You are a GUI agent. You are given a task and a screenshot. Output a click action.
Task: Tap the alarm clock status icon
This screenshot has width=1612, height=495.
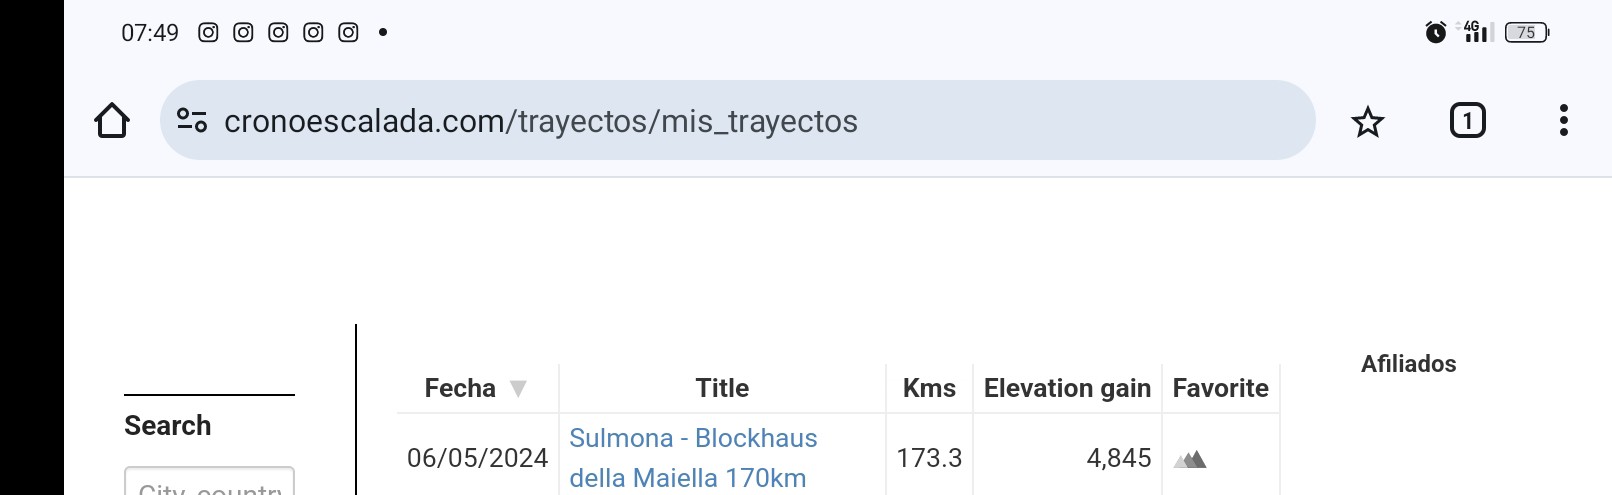point(1435,32)
